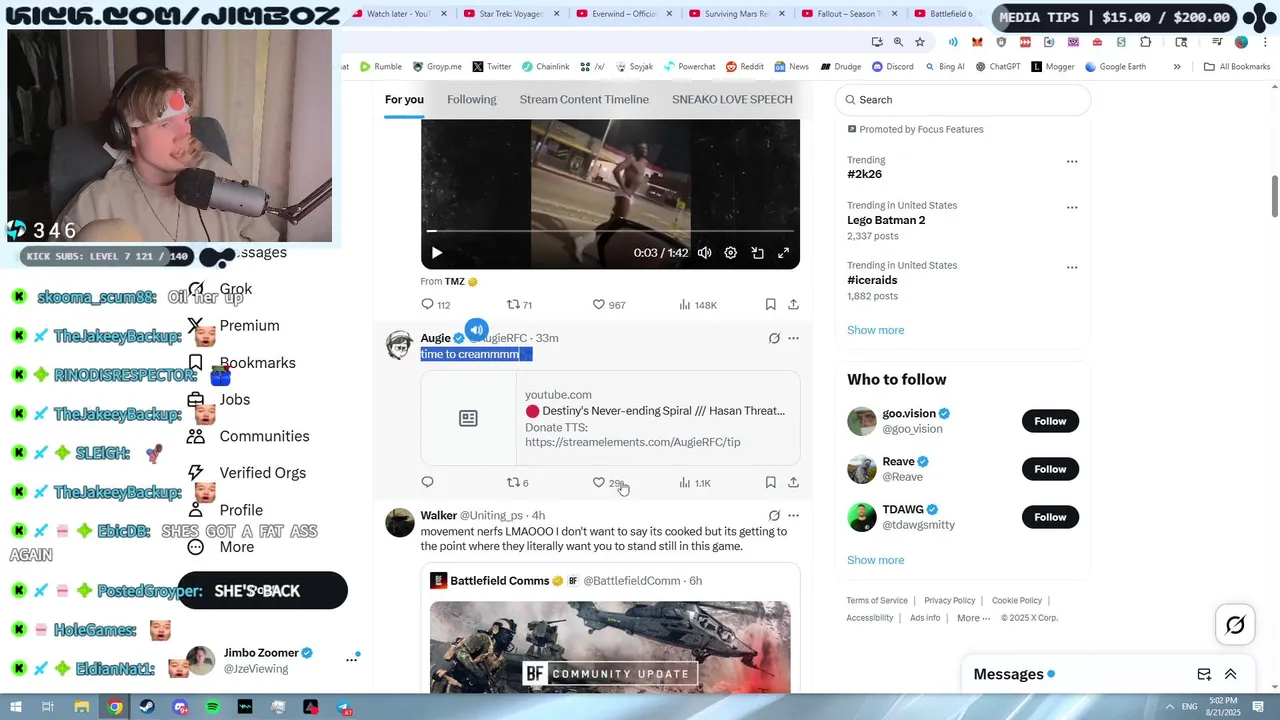Viewport: 1280px width, 720px height.
Task: Open Bookmarks in X sidebar
Action: [x=242, y=362]
